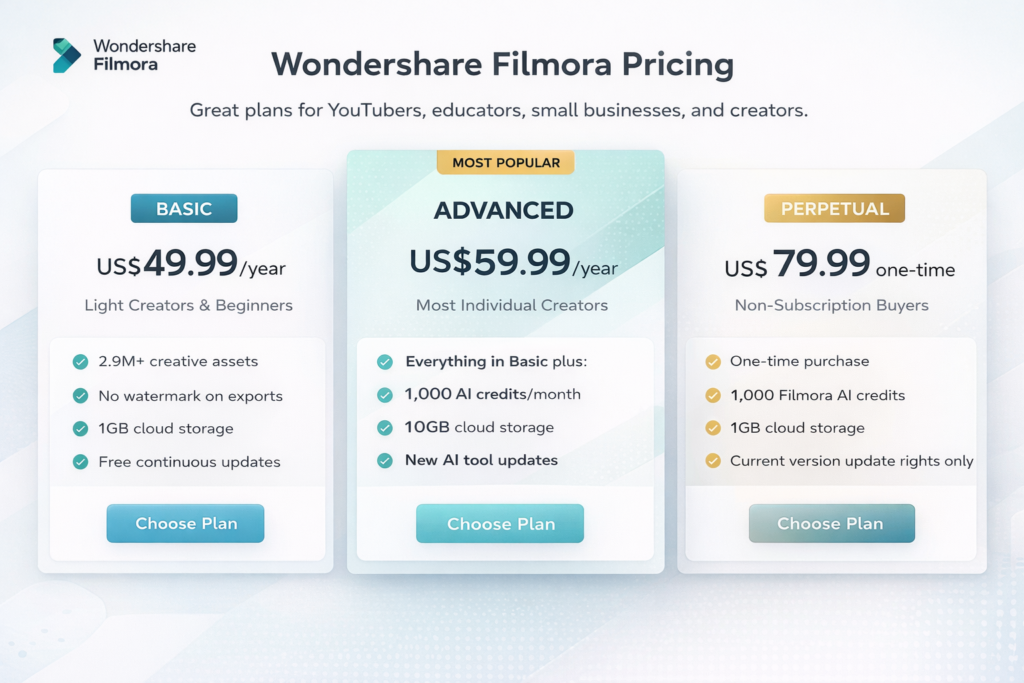The image size is (1024, 683).
Task: Choose Plan for the Advanced tier
Action: 500,523
